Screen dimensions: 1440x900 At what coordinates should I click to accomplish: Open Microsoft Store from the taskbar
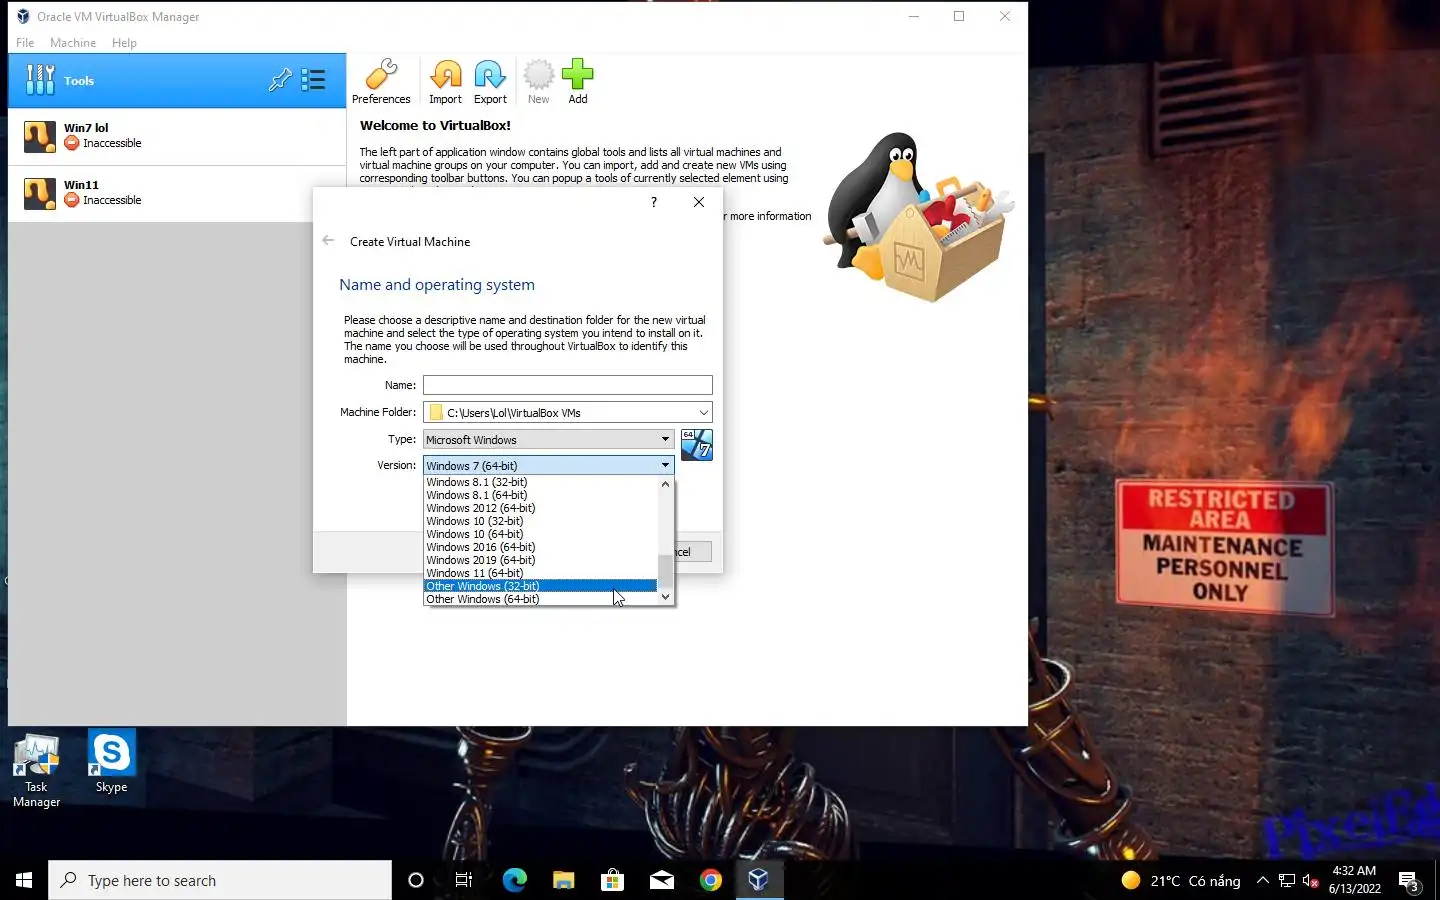click(612, 880)
